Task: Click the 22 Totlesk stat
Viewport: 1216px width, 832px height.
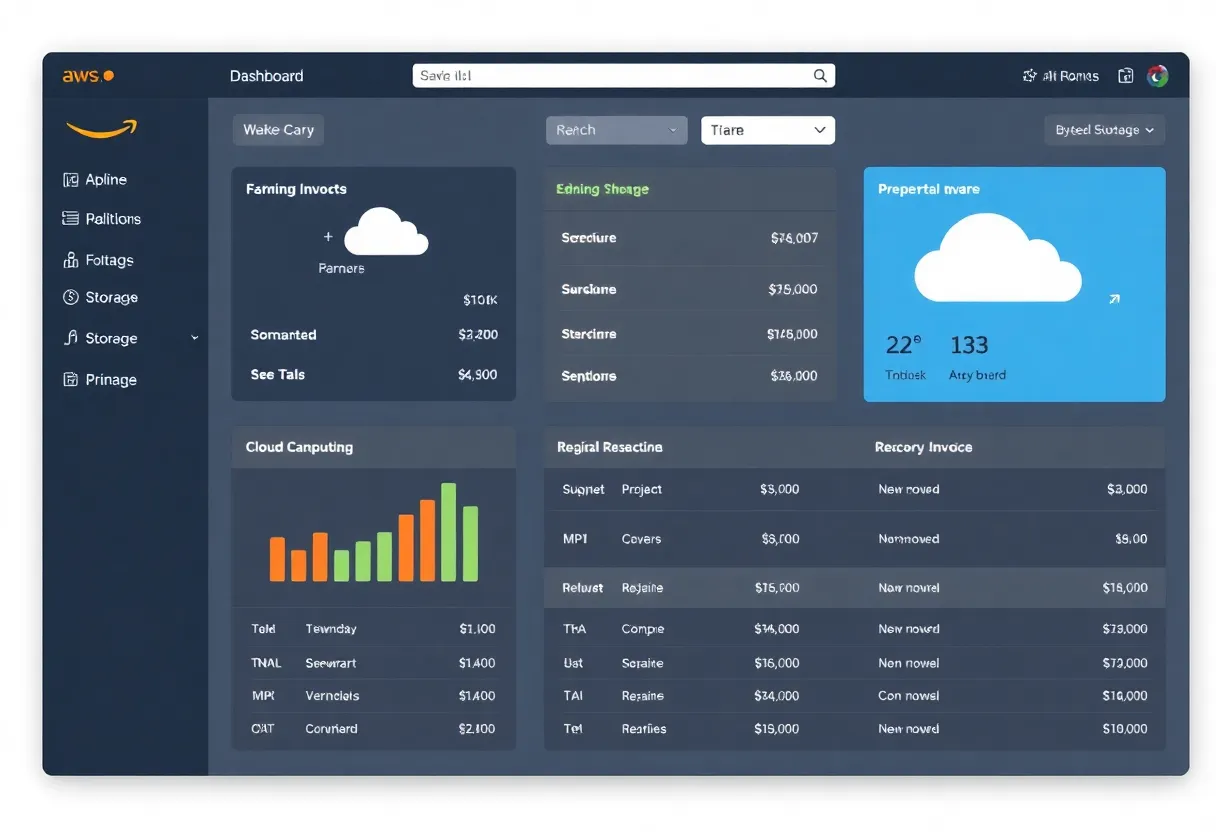Action: tap(905, 357)
